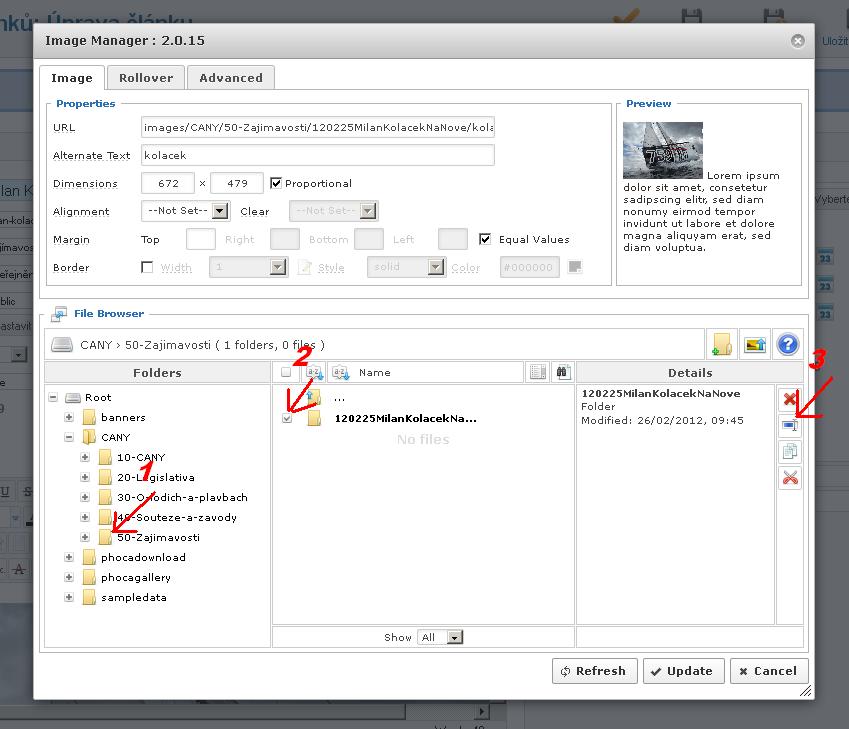Image resolution: width=849 pixels, height=729 pixels.
Task: Click the Rename icon in Details panel
Action: 790,426
